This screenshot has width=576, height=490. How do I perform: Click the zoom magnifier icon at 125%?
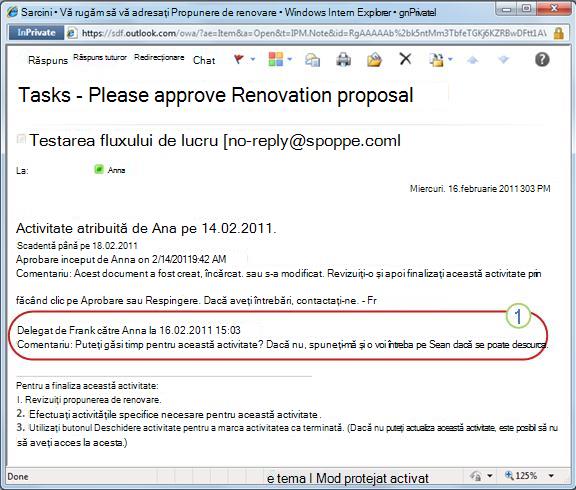[509, 475]
